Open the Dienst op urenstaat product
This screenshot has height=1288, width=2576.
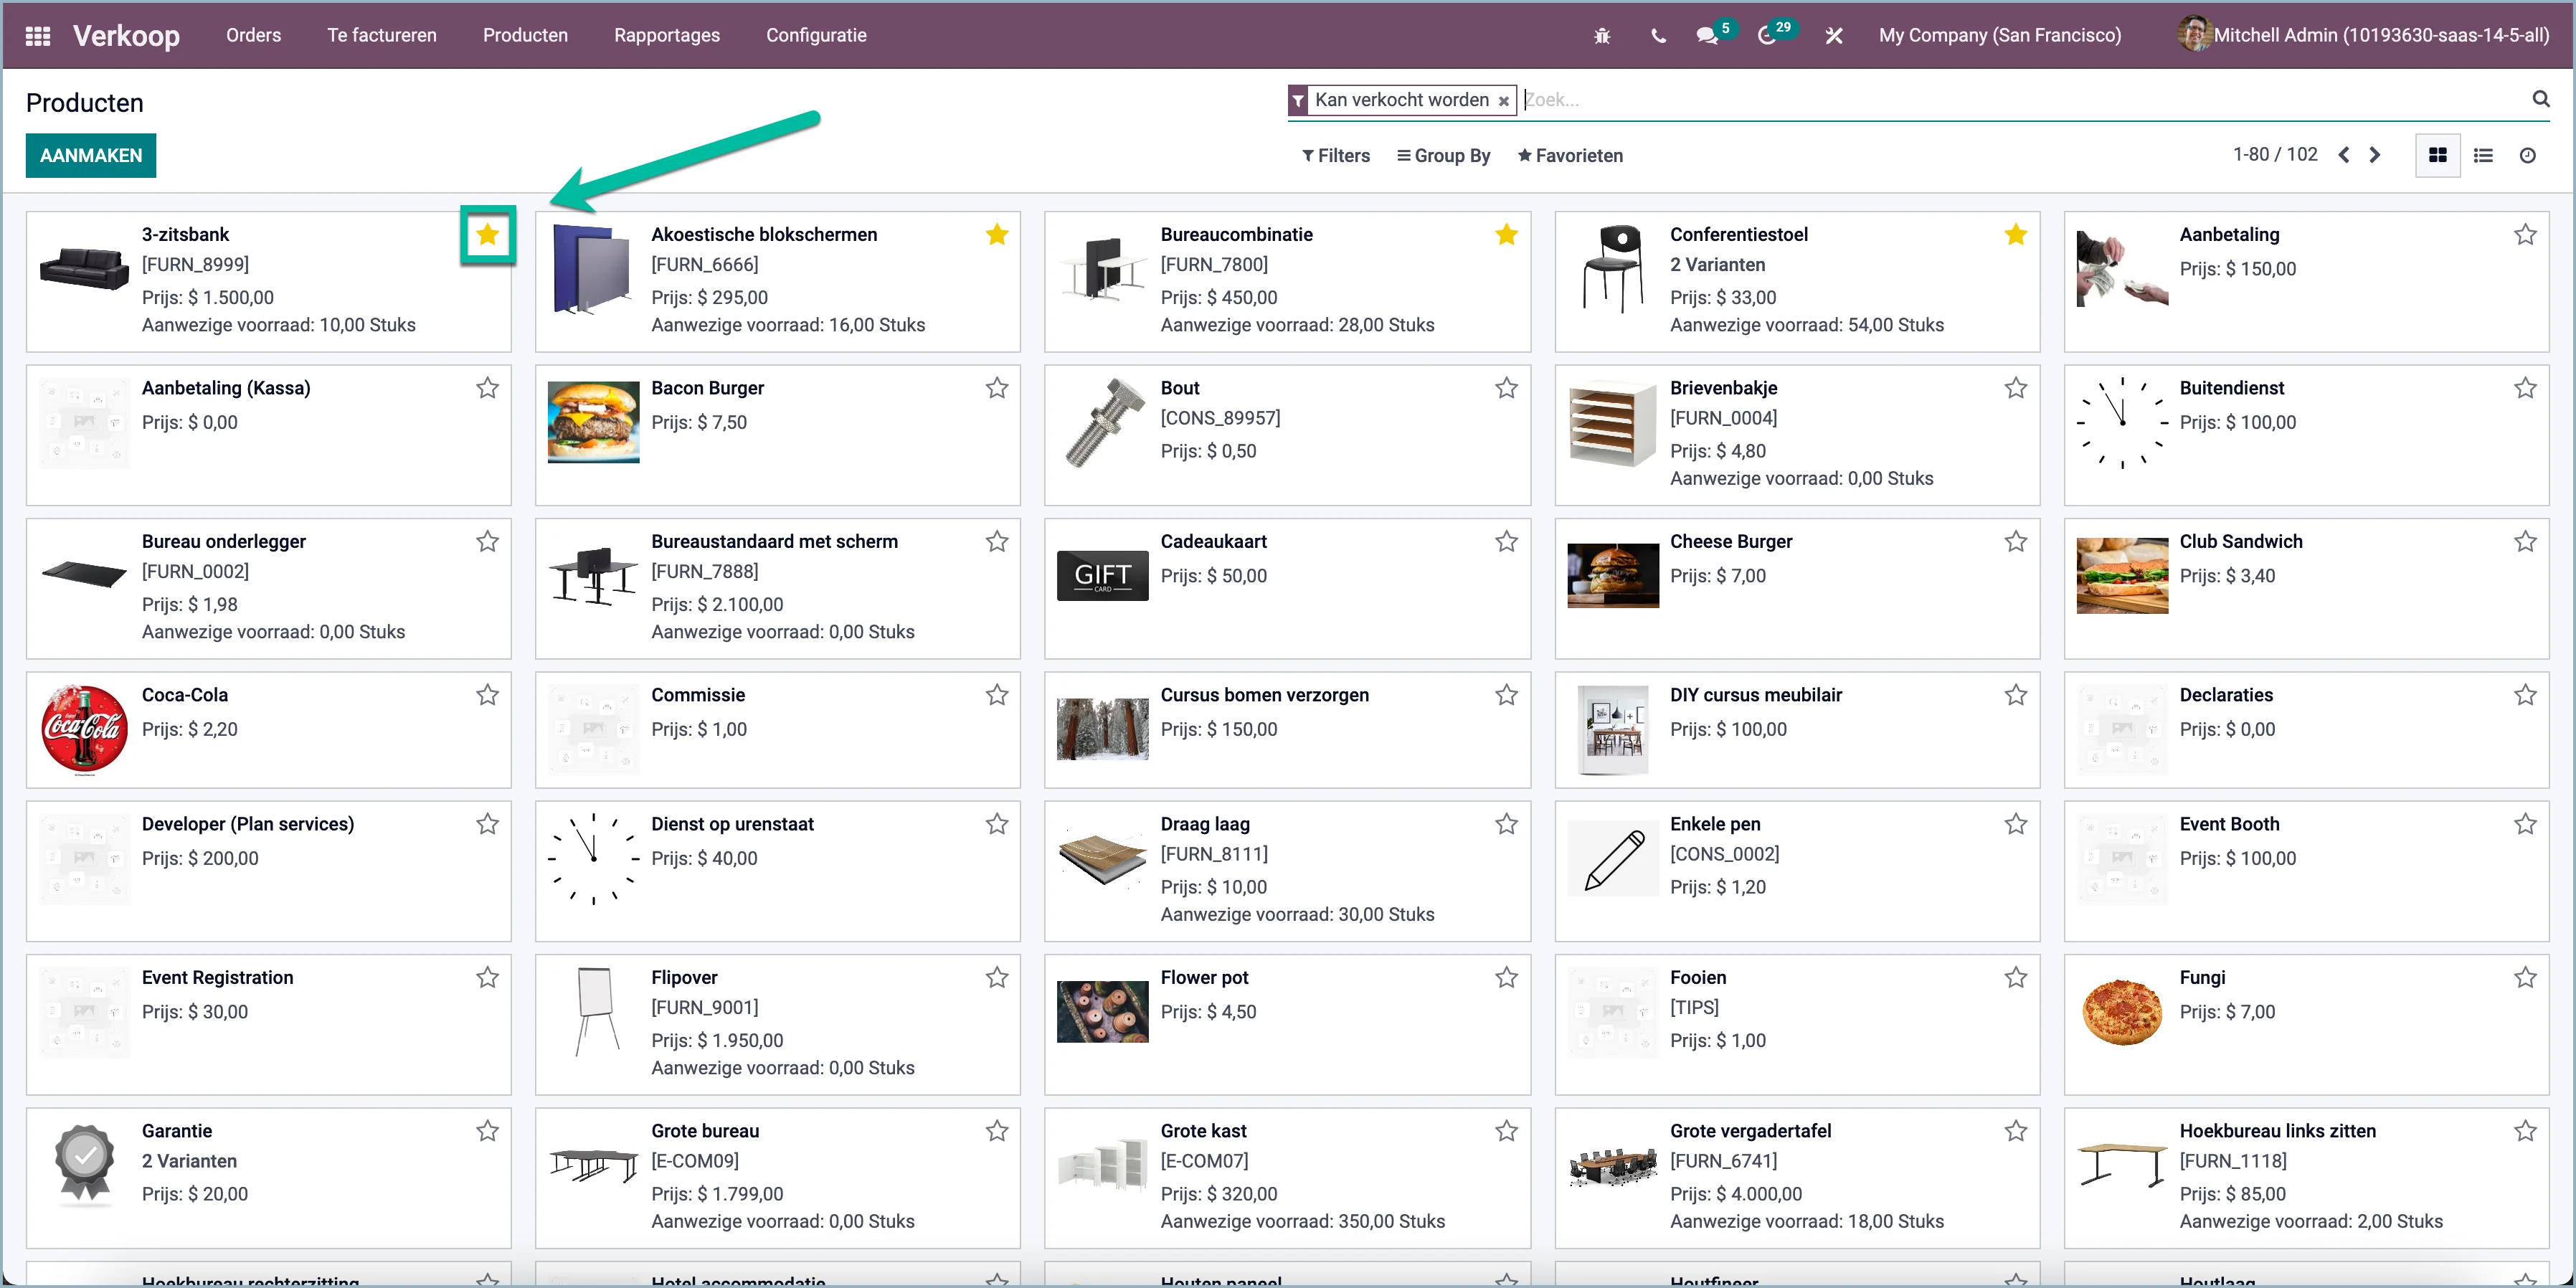click(x=777, y=871)
